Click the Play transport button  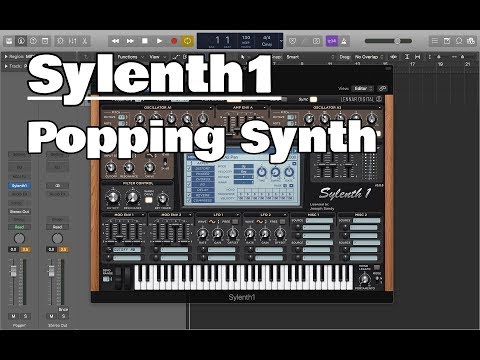[x=159, y=41]
